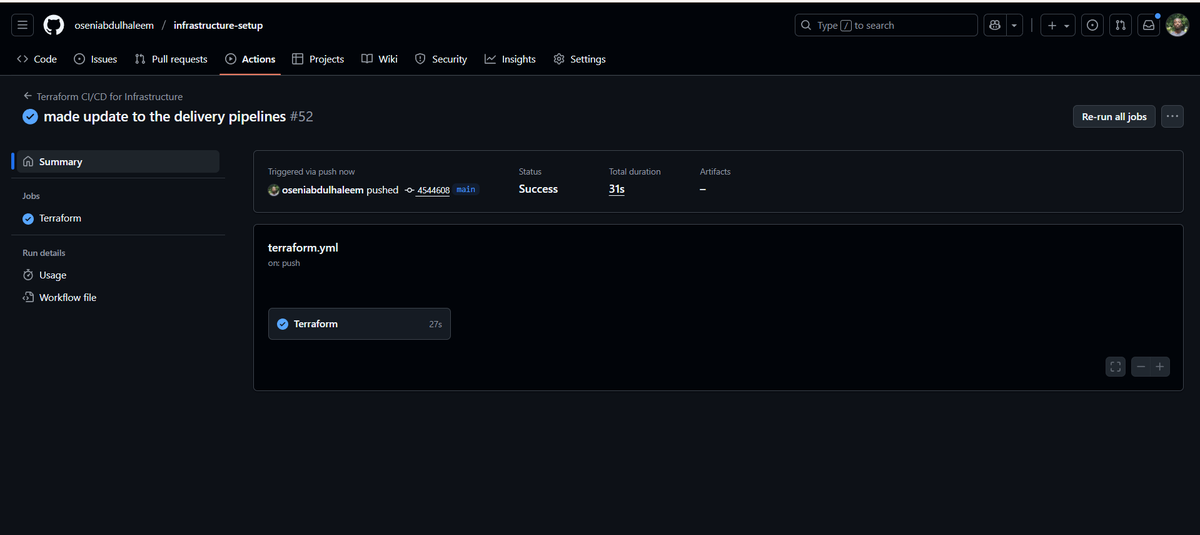1200x535 pixels.
Task: Click the 'on: push' trigger text
Action: point(284,263)
